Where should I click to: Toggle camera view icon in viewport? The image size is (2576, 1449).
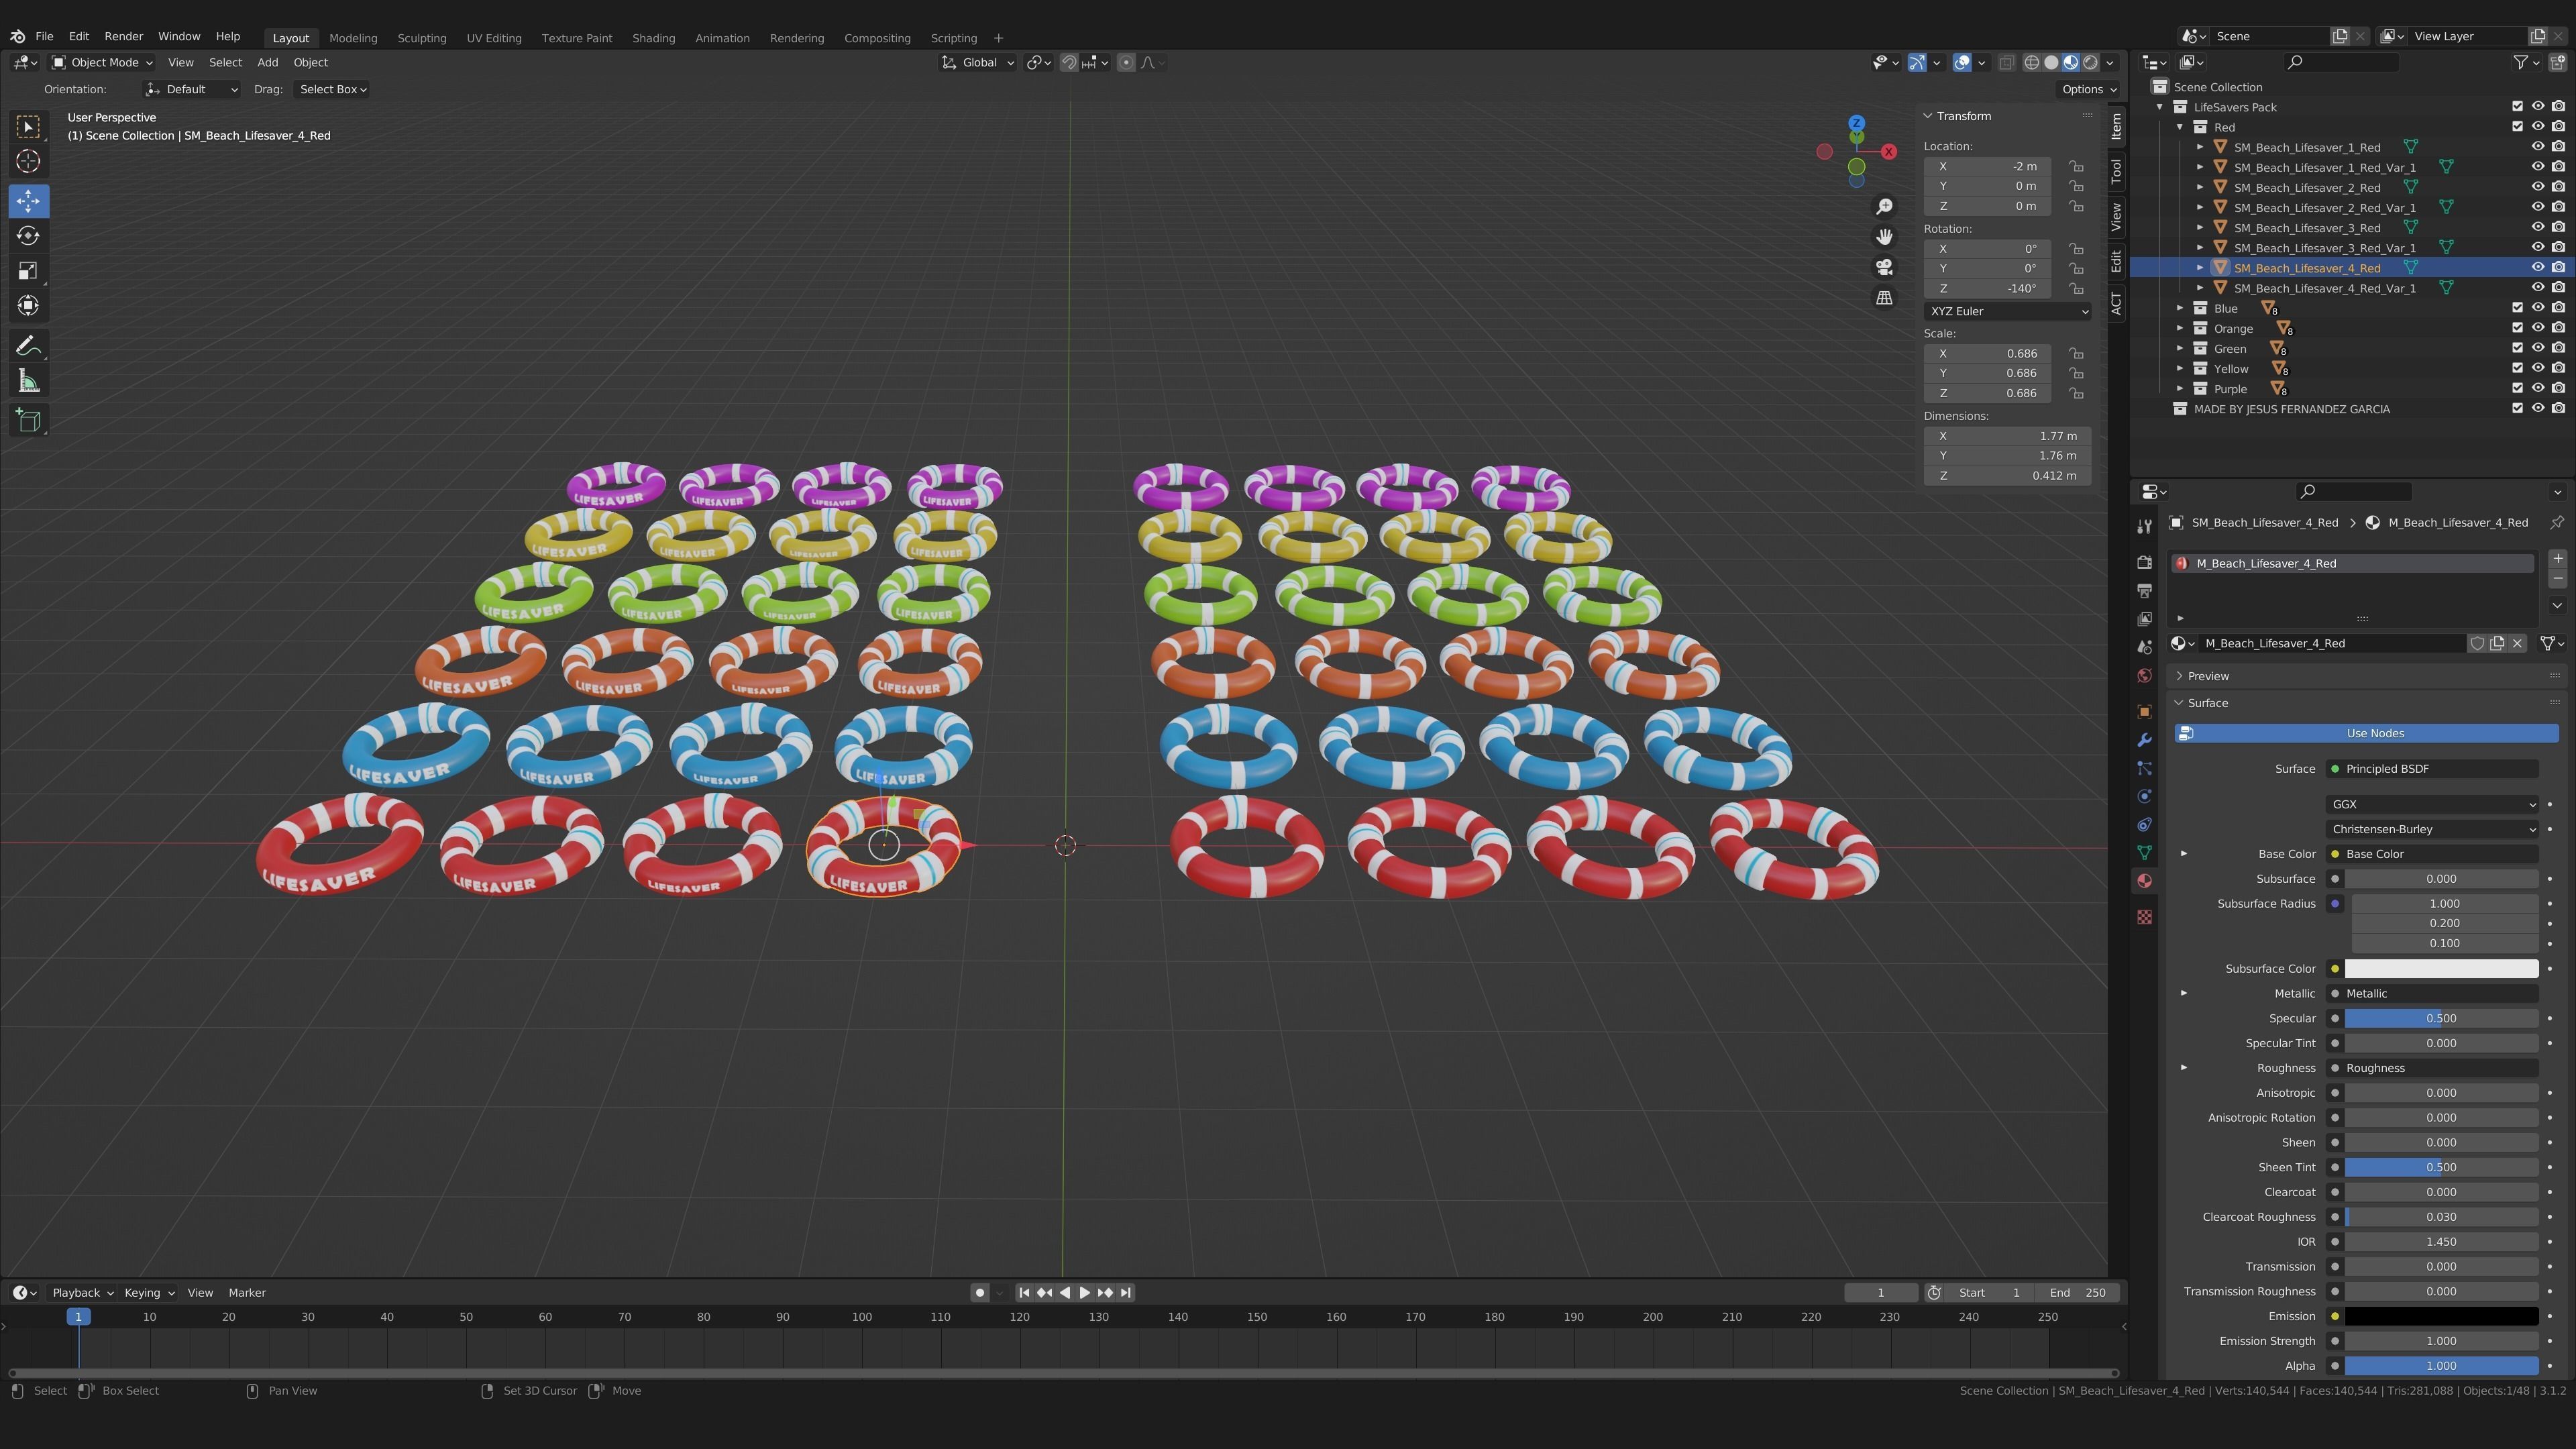click(x=1884, y=267)
